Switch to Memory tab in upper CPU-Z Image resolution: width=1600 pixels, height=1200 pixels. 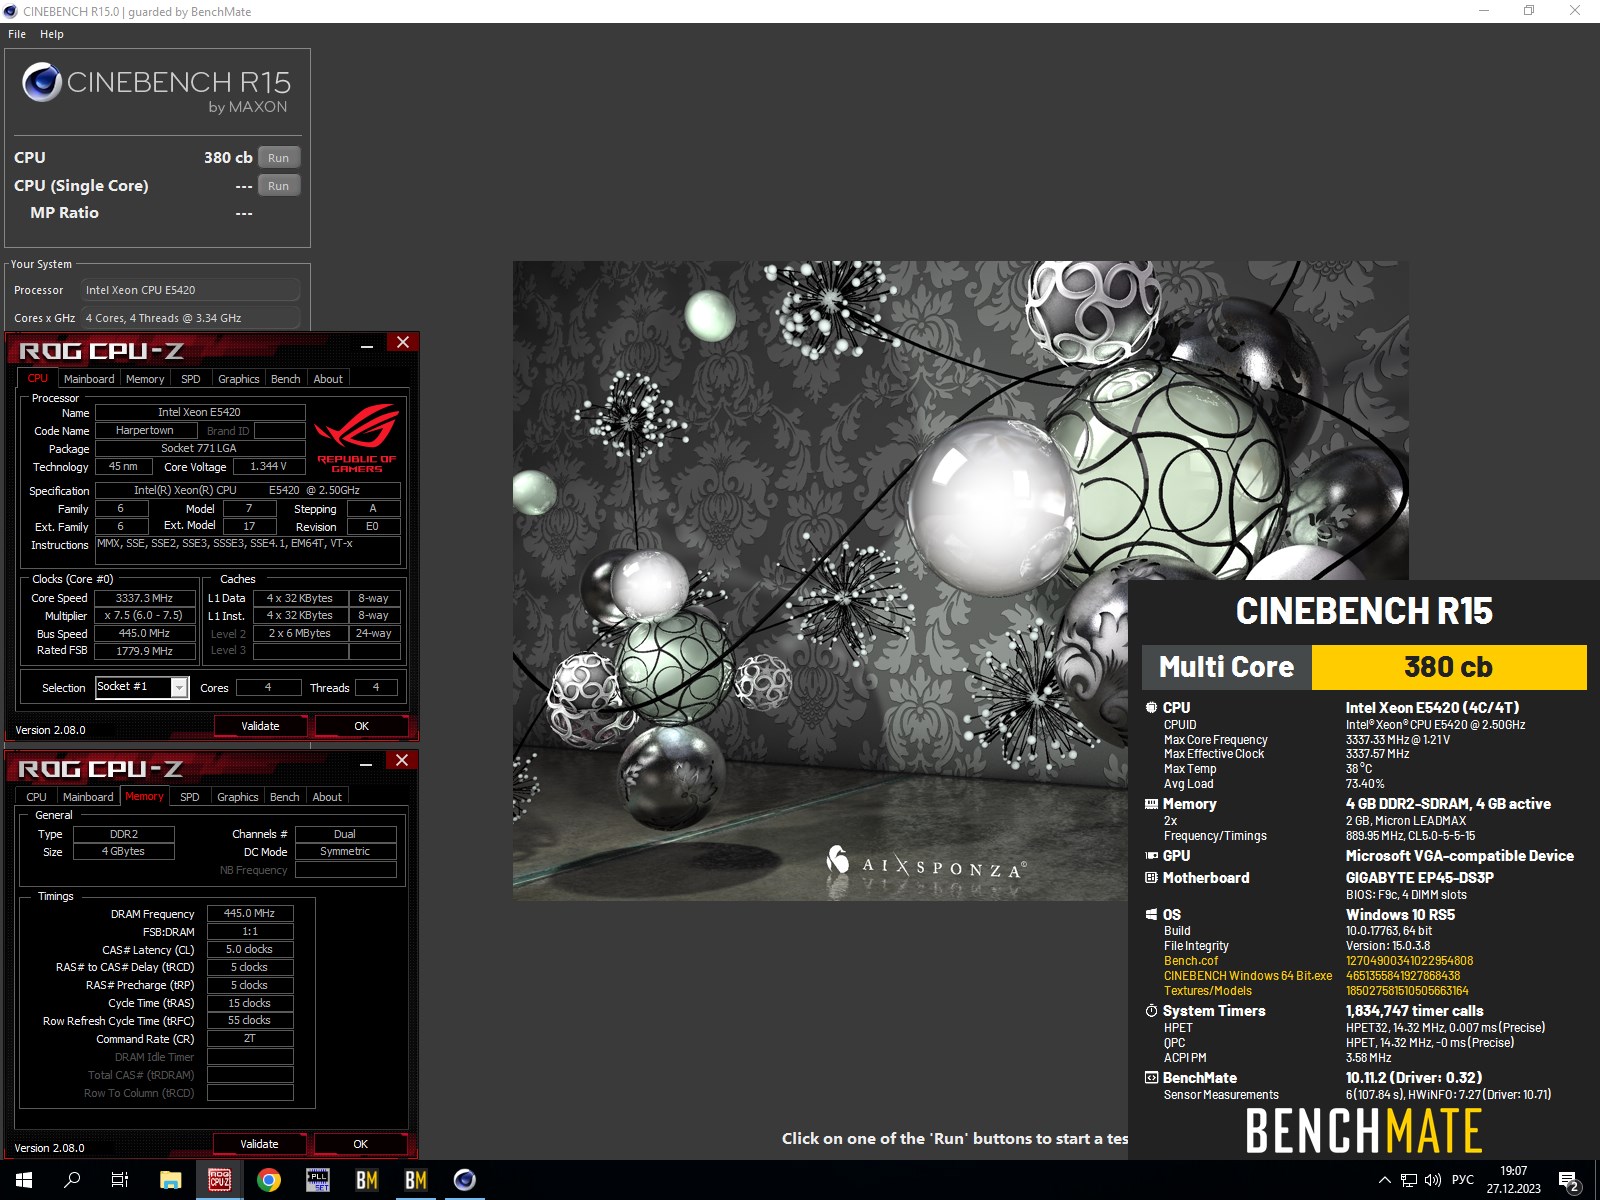[145, 379]
